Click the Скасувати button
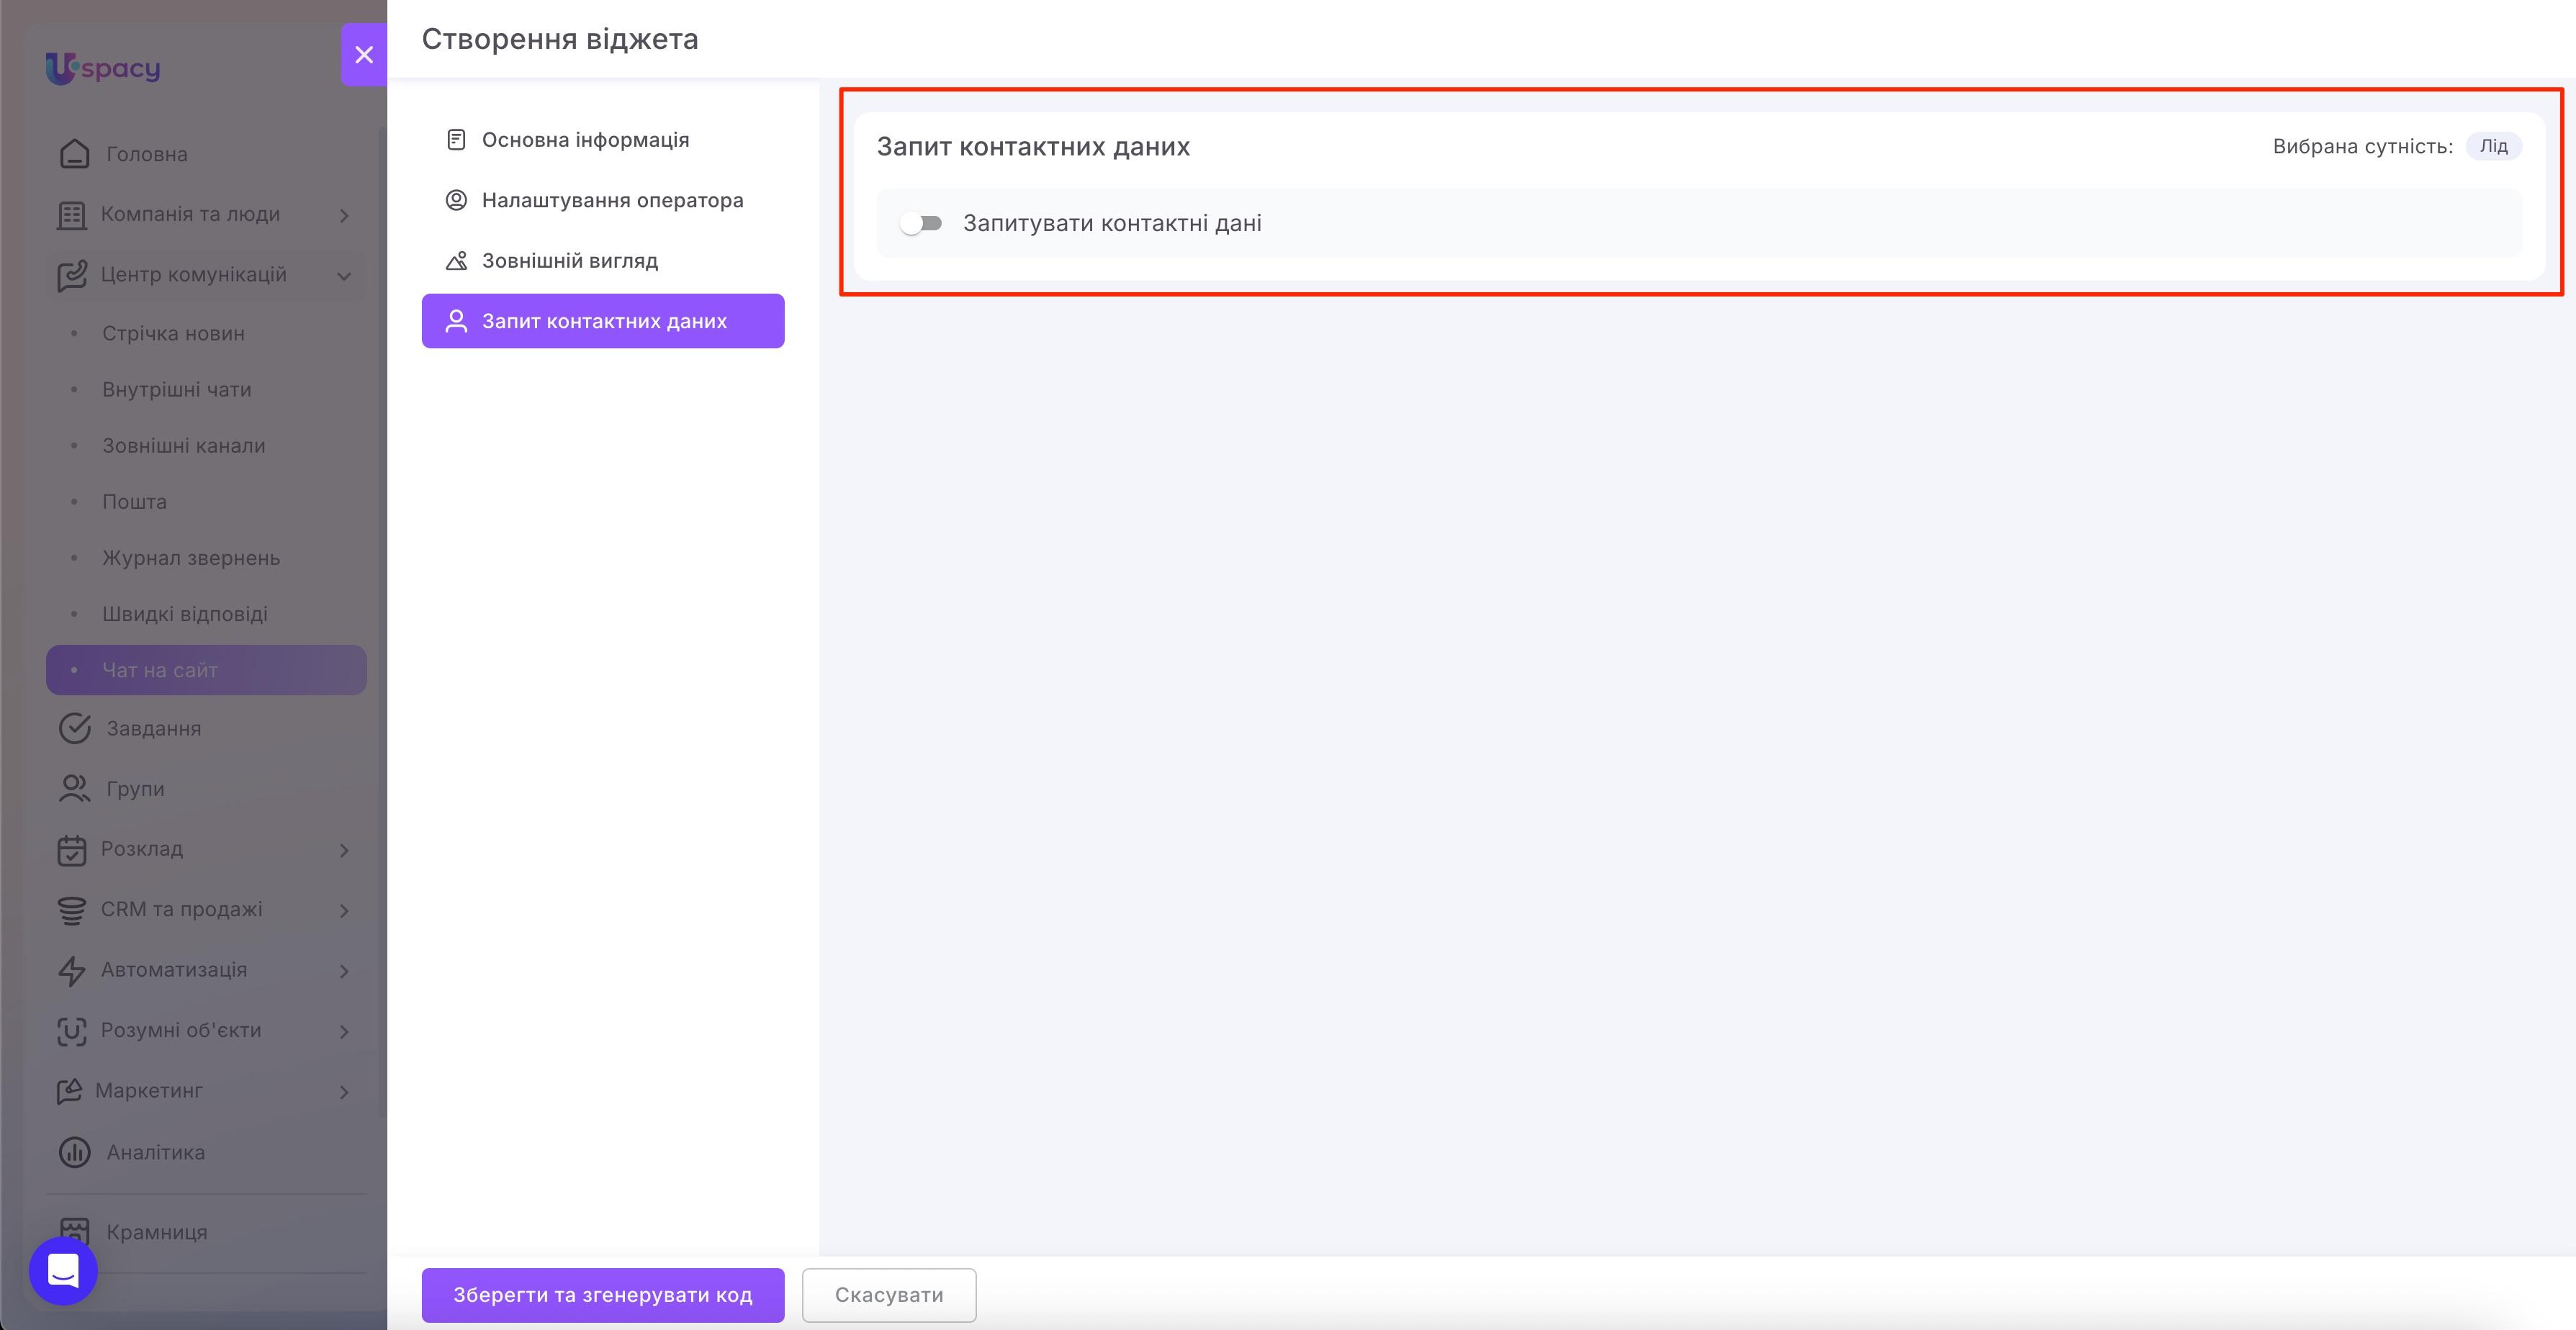Image resolution: width=2576 pixels, height=1330 pixels. click(889, 1295)
